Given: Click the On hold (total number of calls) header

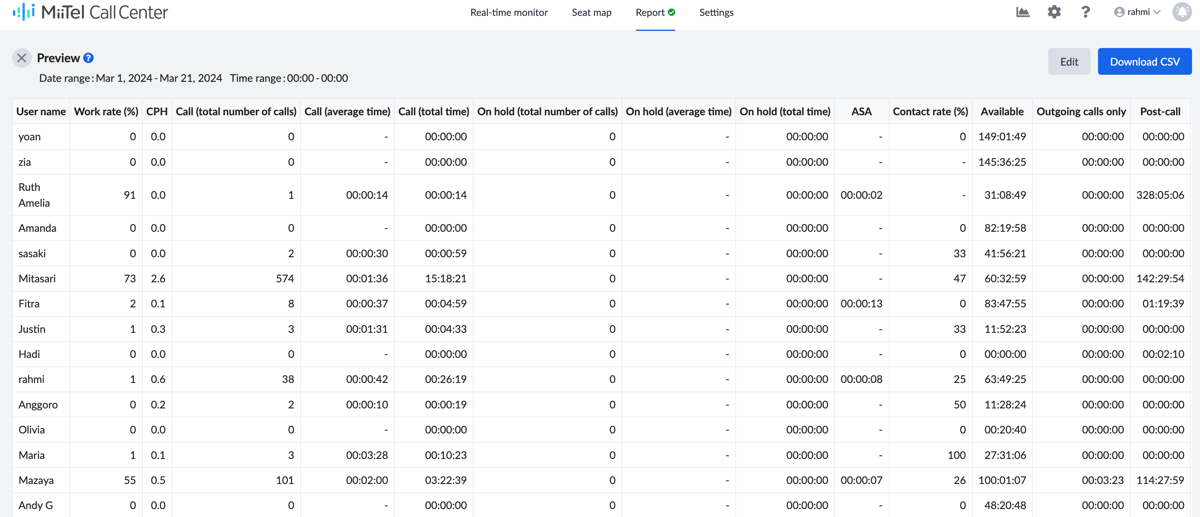Looking at the screenshot, I should coord(547,111).
